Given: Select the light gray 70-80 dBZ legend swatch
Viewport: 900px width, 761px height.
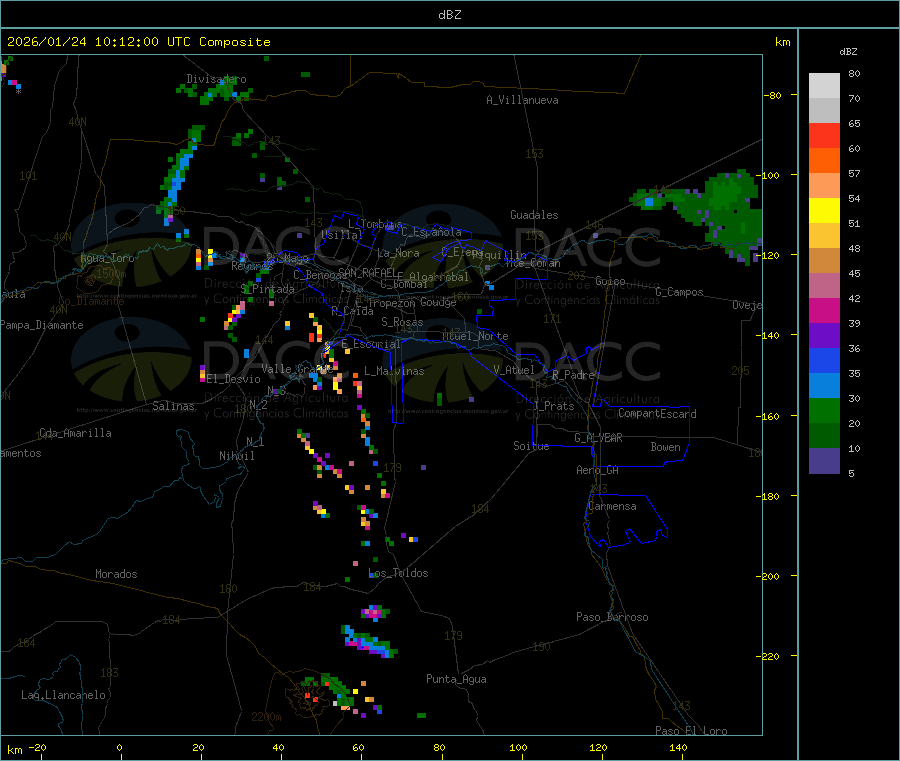Looking at the screenshot, I should coord(824,86).
